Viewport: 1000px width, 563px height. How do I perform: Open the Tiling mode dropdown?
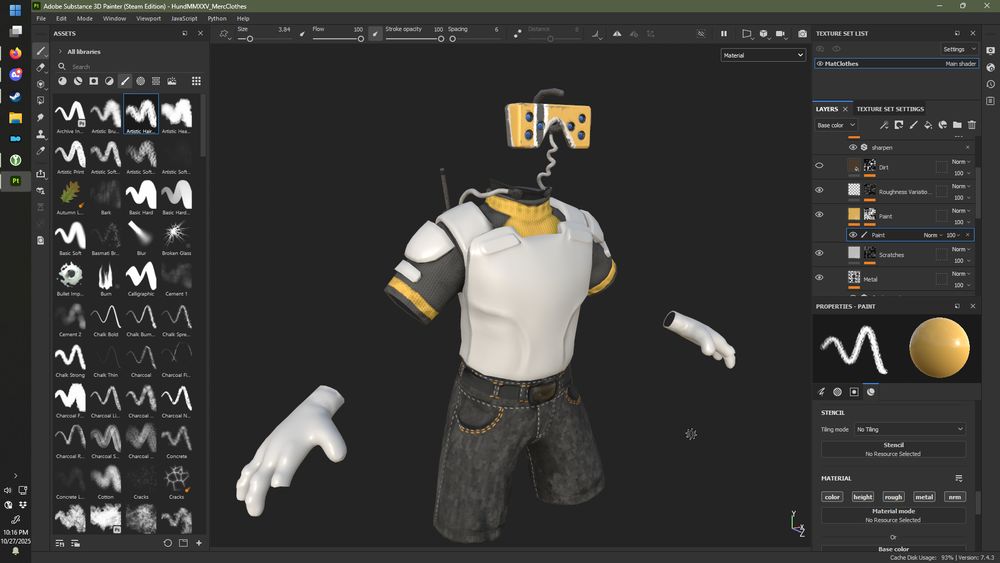pyautogui.click(x=909, y=429)
